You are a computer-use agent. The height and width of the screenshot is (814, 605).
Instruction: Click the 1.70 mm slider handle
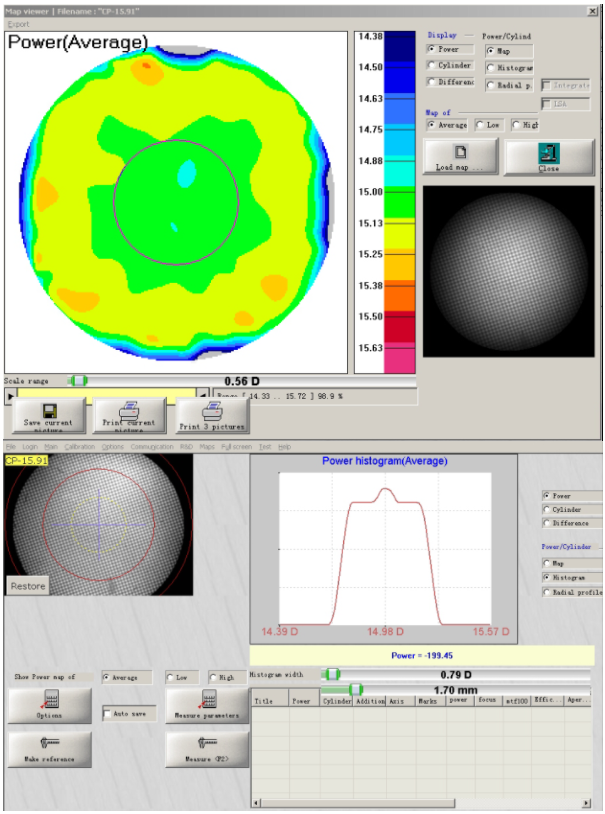point(355,689)
